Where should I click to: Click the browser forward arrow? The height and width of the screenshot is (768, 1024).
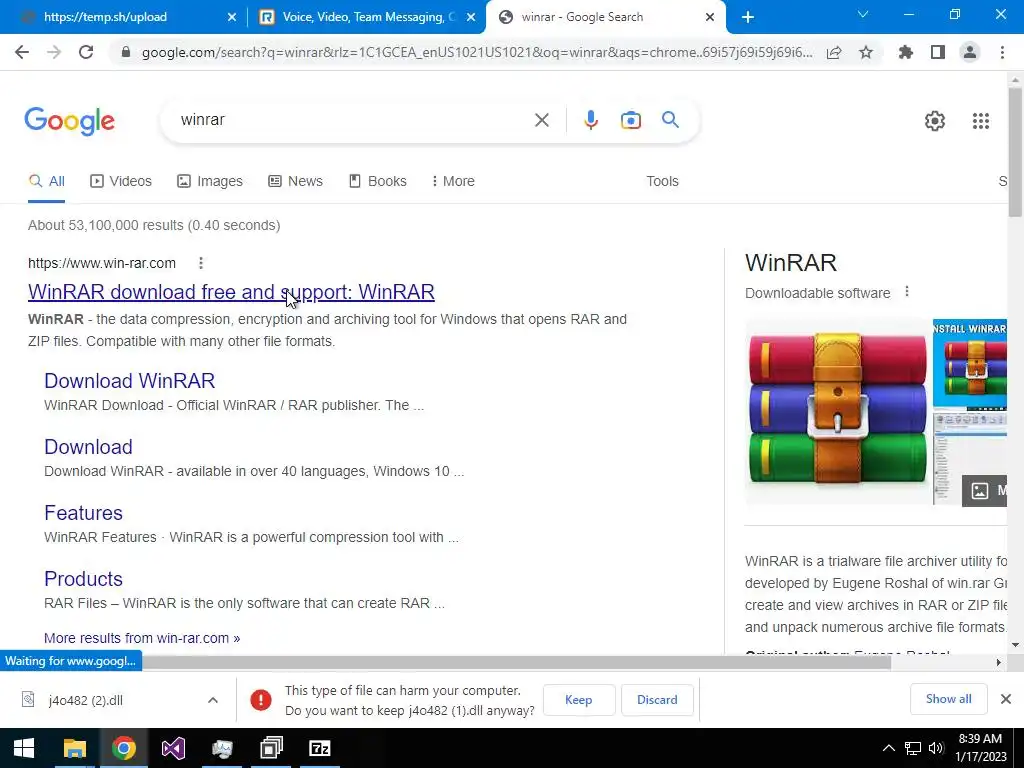coord(54,52)
